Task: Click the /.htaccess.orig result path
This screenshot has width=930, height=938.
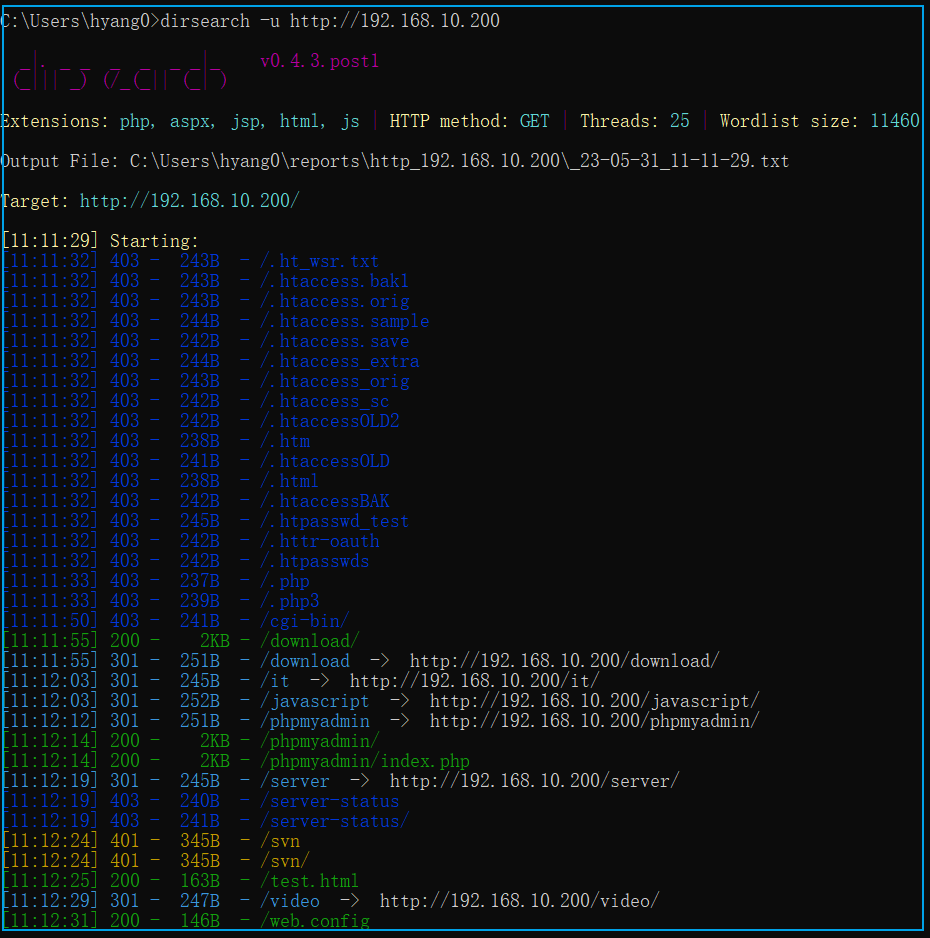Action: click(335, 301)
